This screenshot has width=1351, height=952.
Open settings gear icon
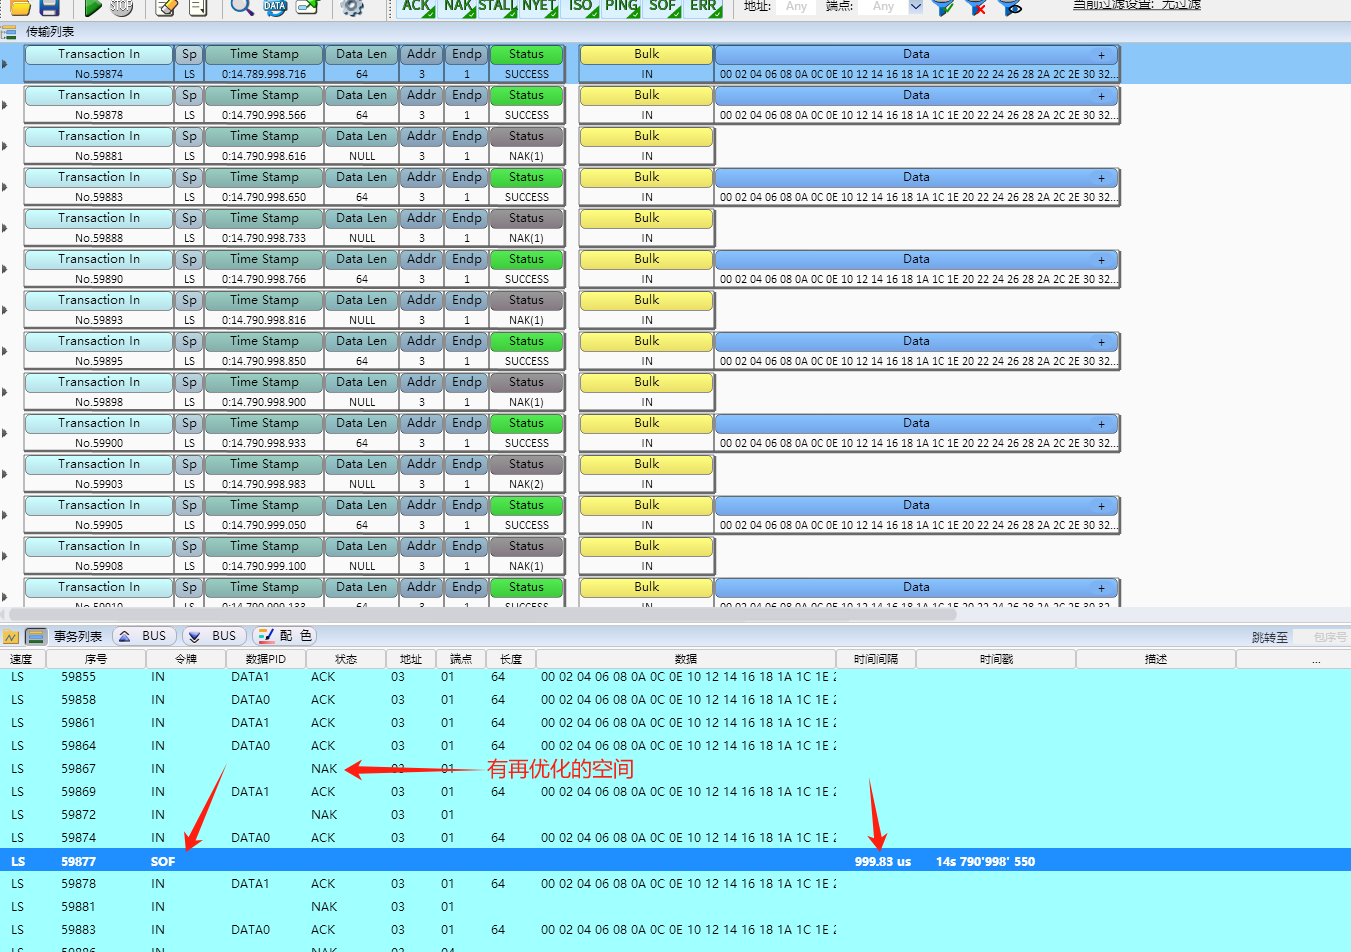(x=352, y=7)
